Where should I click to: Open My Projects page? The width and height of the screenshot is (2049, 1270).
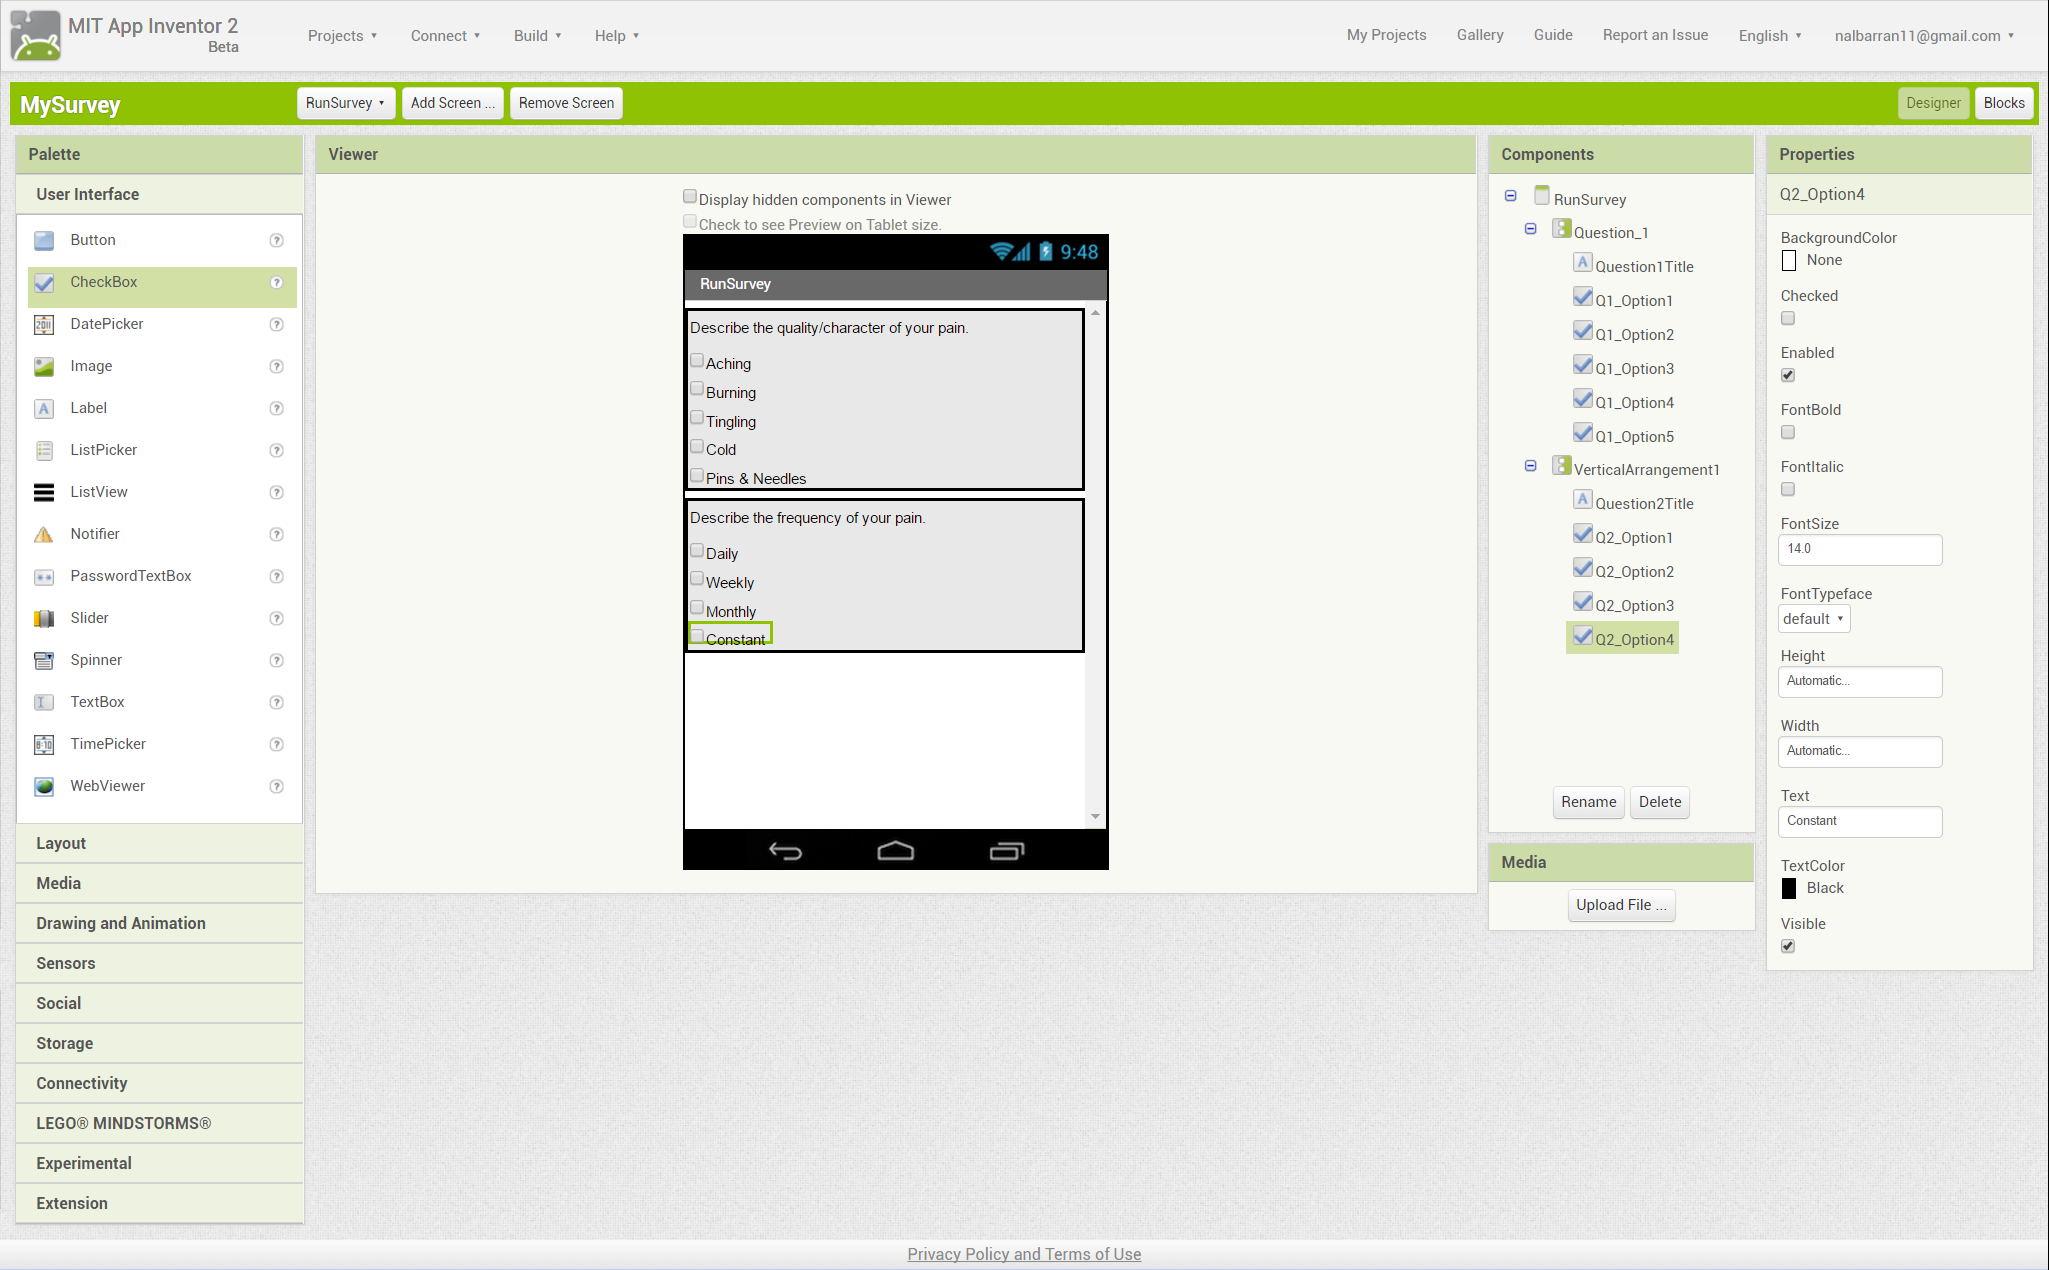coord(1386,35)
